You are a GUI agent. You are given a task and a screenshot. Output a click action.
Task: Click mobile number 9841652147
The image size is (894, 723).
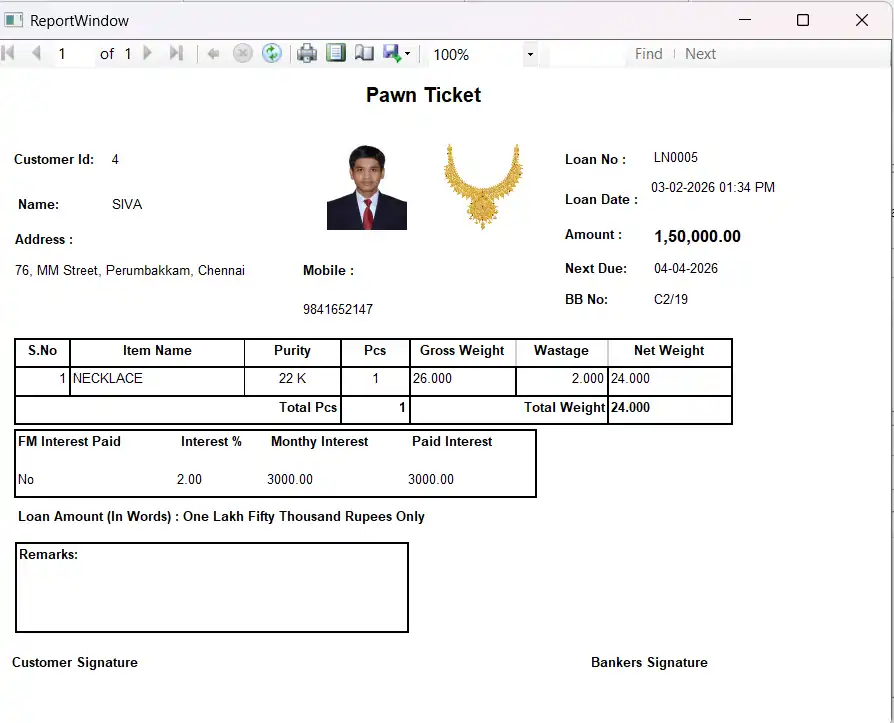coord(338,309)
